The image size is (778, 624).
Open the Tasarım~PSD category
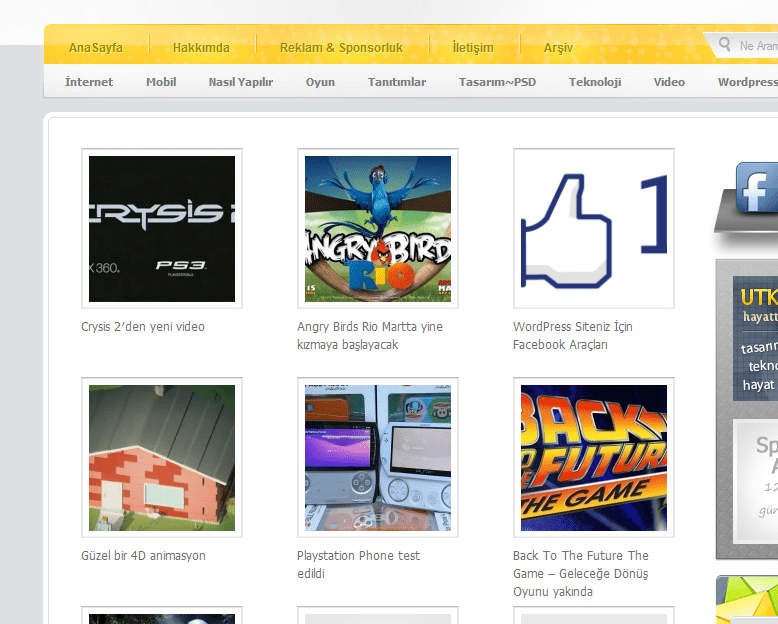click(x=497, y=82)
